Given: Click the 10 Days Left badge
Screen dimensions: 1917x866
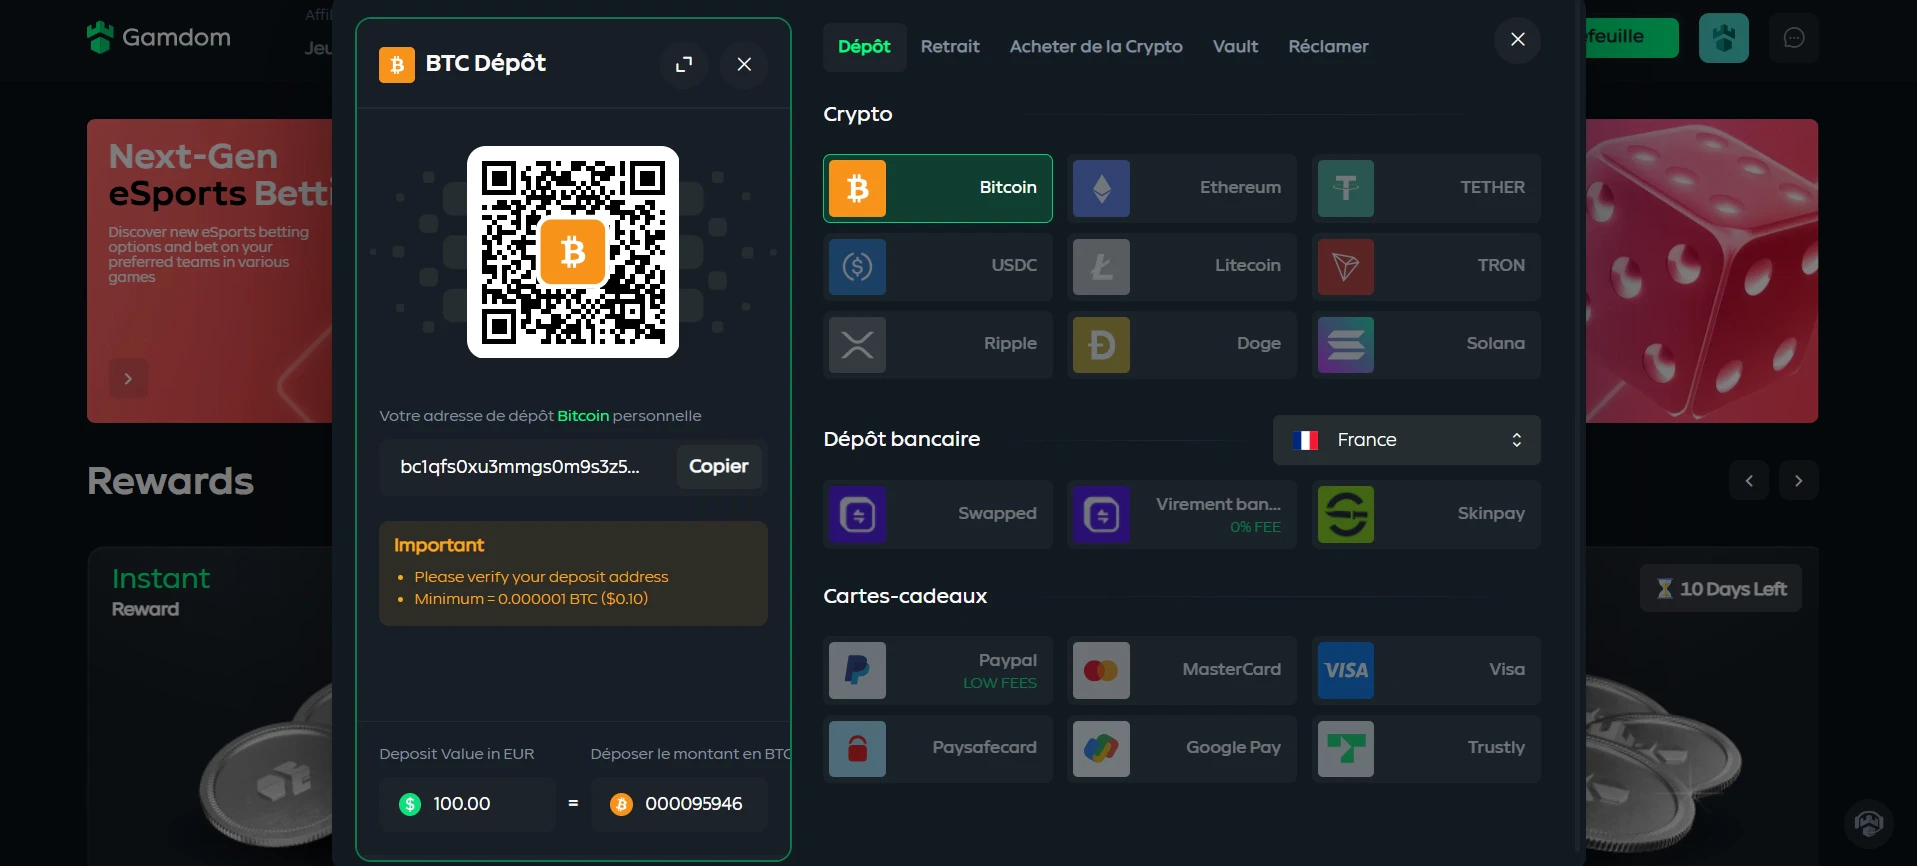Looking at the screenshot, I should point(1721,589).
